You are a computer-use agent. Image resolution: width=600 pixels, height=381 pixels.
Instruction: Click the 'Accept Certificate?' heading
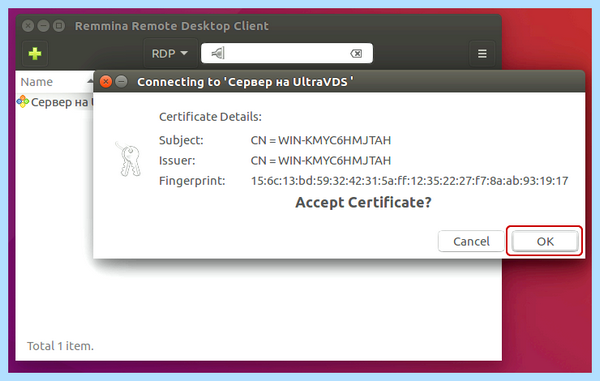click(x=363, y=202)
